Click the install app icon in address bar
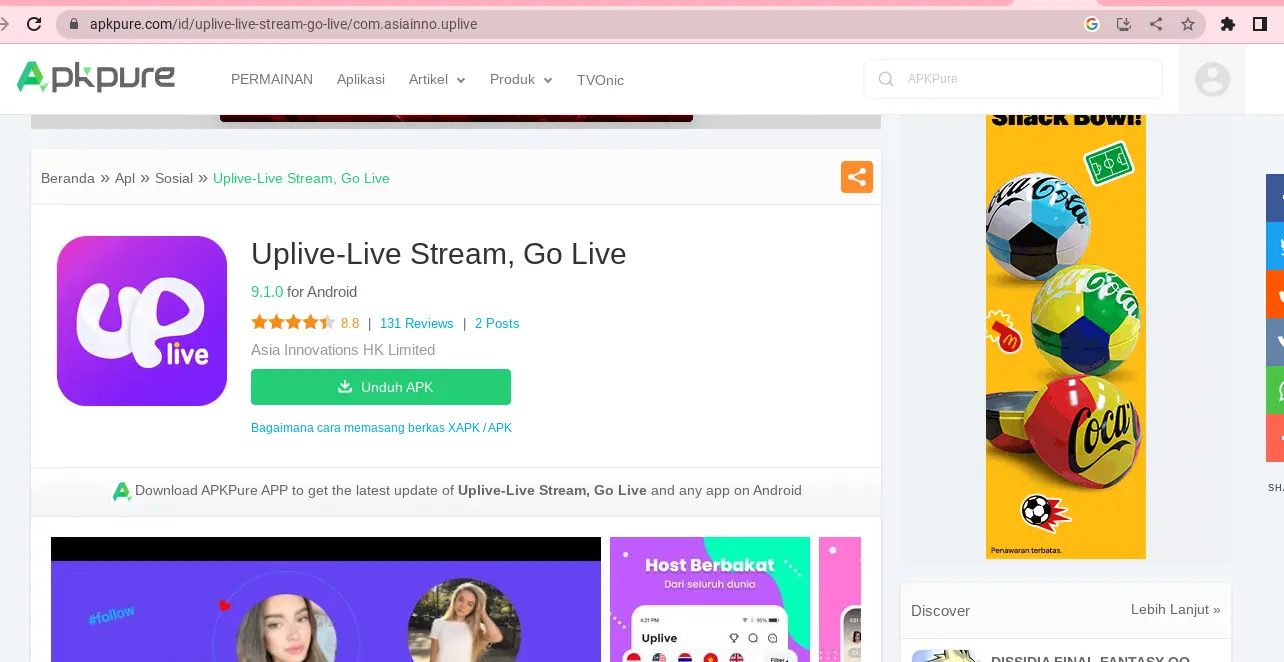 click(1124, 24)
